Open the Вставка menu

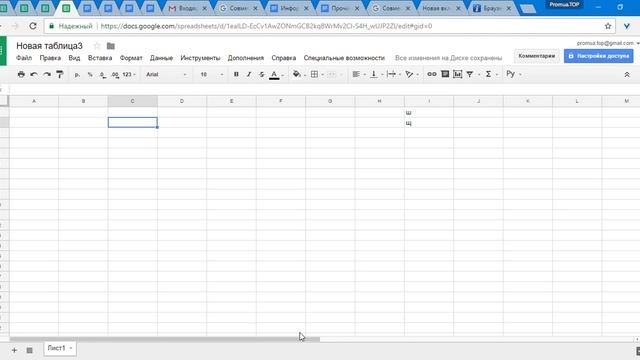point(100,58)
